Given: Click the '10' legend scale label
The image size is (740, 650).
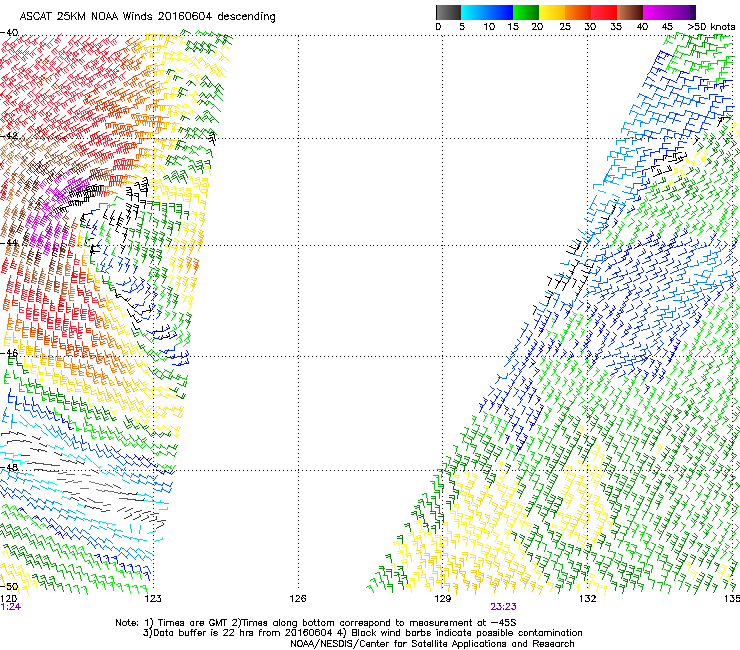Looking at the screenshot, I should [x=489, y=27].
